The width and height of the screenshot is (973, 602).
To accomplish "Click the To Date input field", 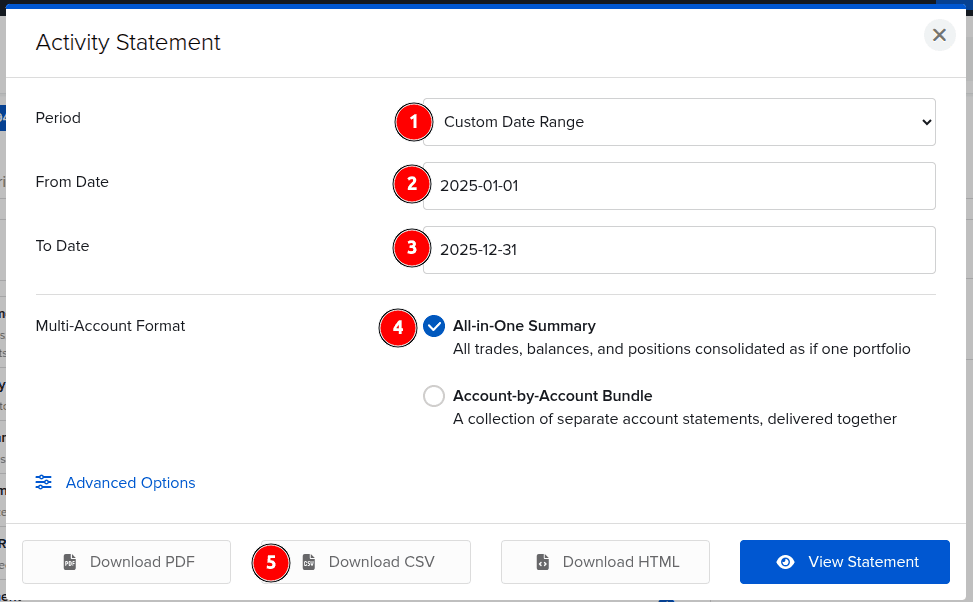I will (680, 249).
